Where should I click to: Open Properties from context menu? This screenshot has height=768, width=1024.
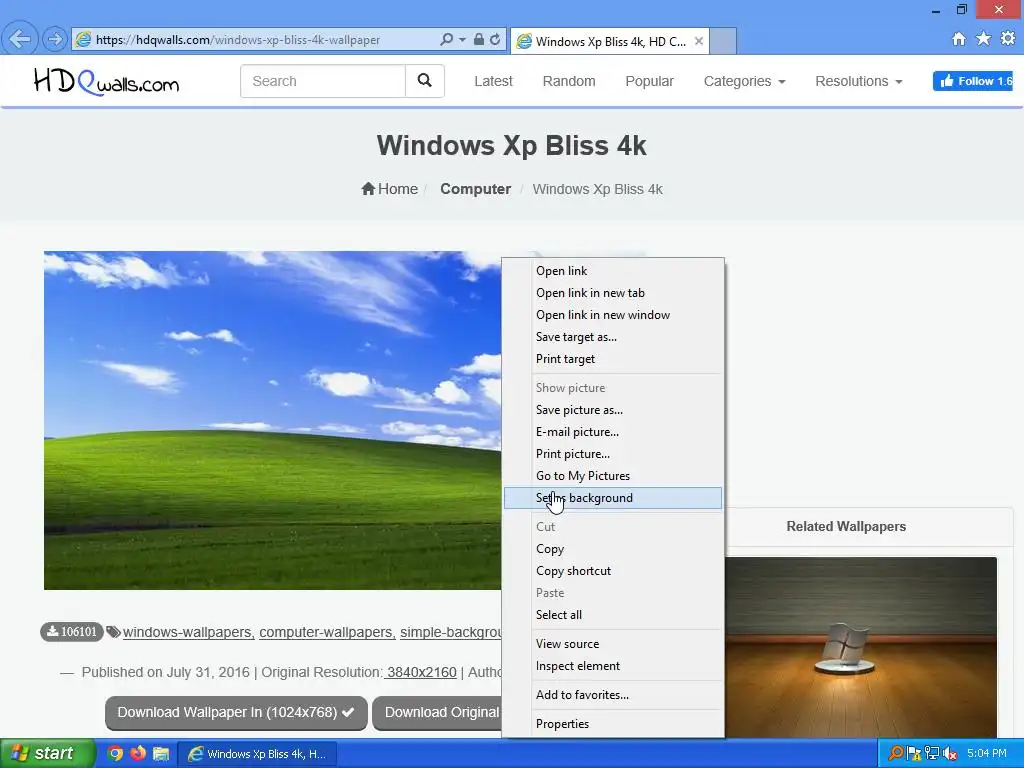pyautogui.click(x=613, y=724)
